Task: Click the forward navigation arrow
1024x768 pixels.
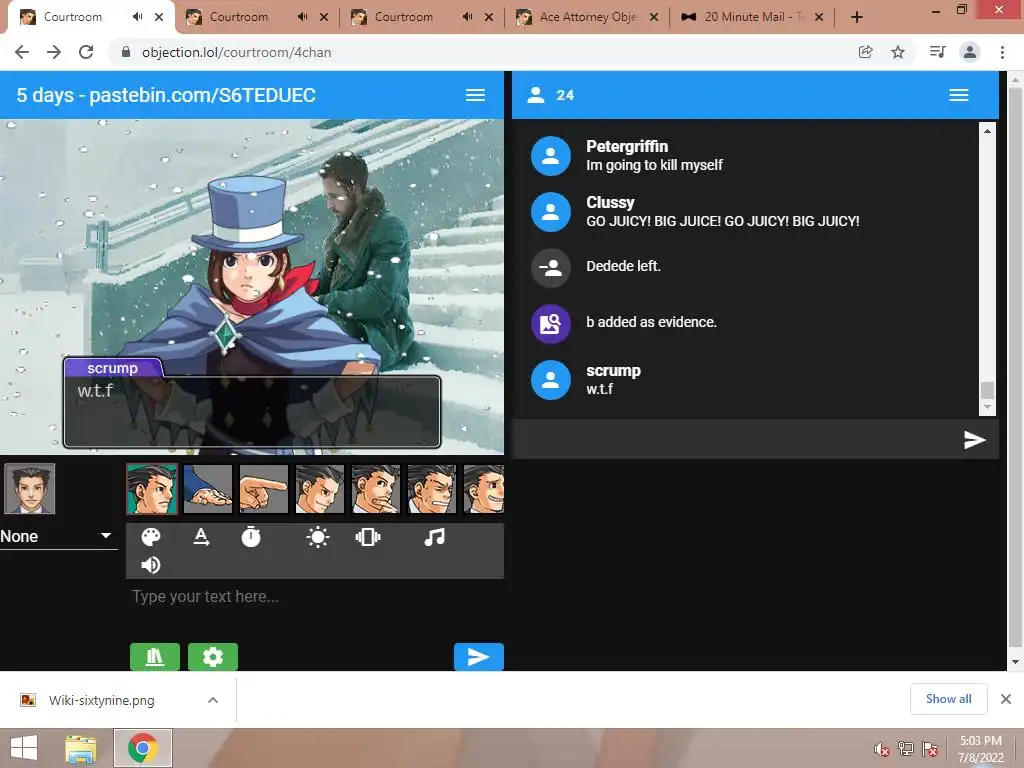Action: click(x=54, y=52)
